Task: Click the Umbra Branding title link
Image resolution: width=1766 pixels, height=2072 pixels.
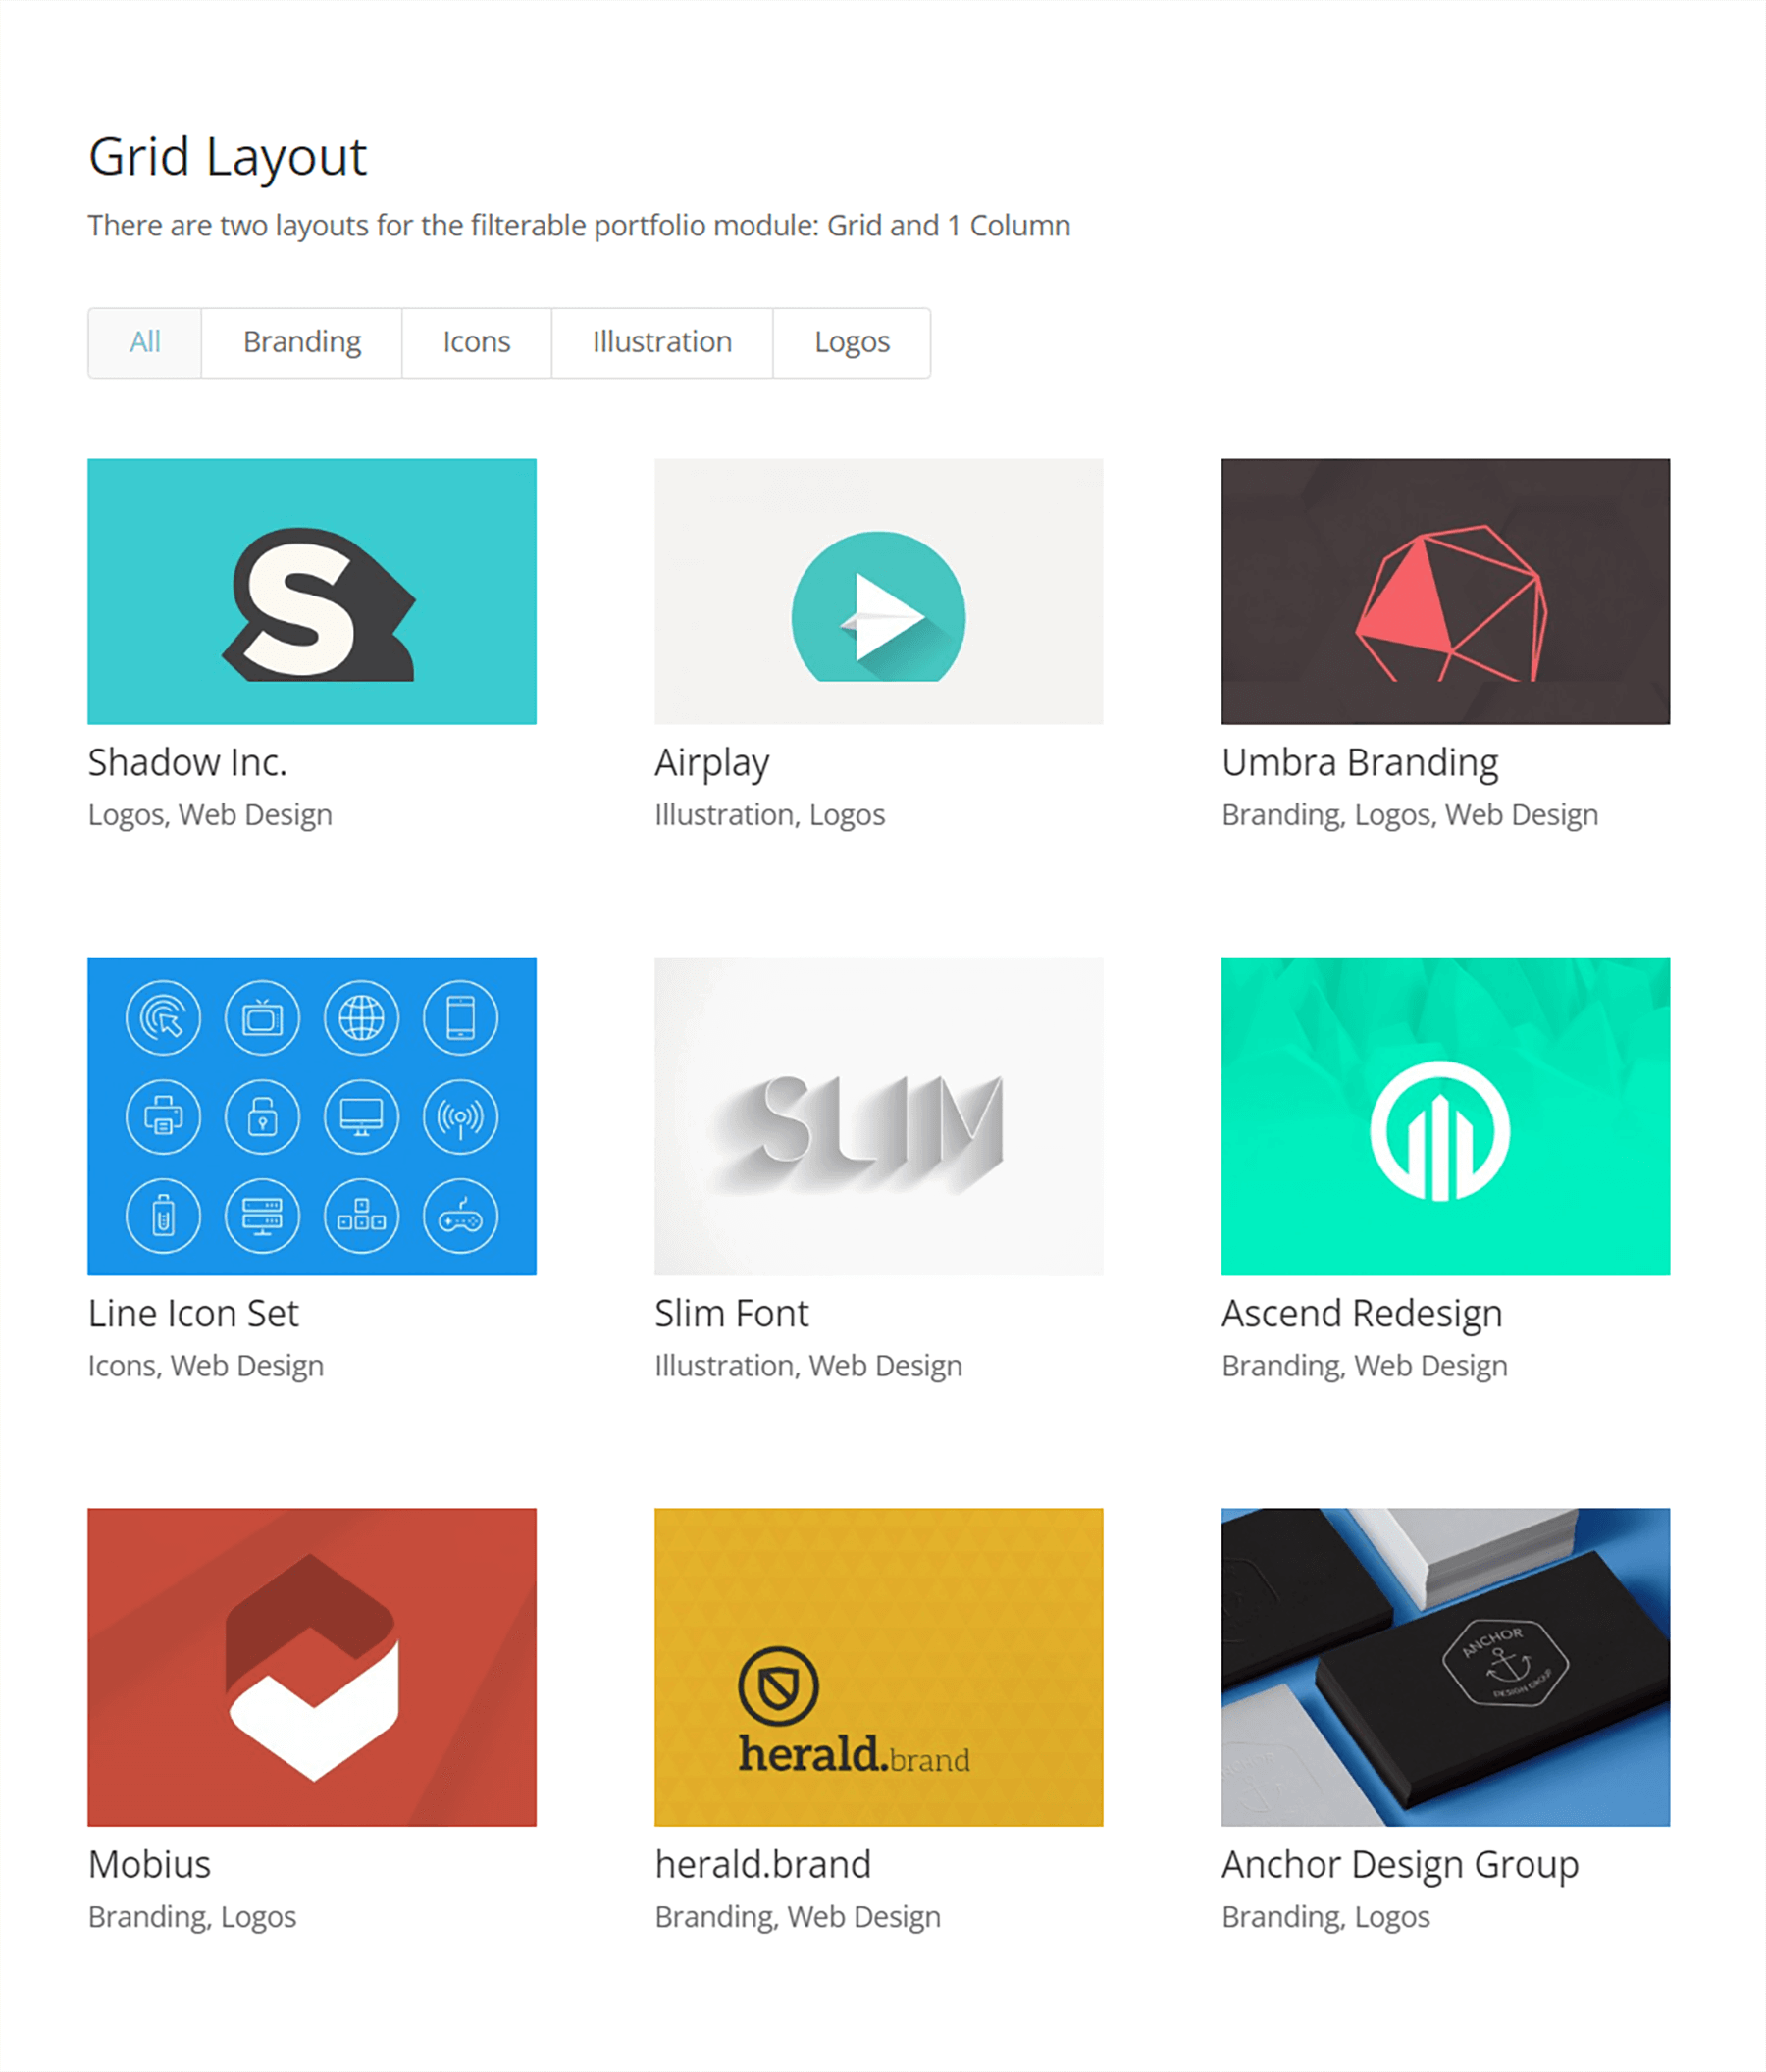Action: [x=1360, y=764]
